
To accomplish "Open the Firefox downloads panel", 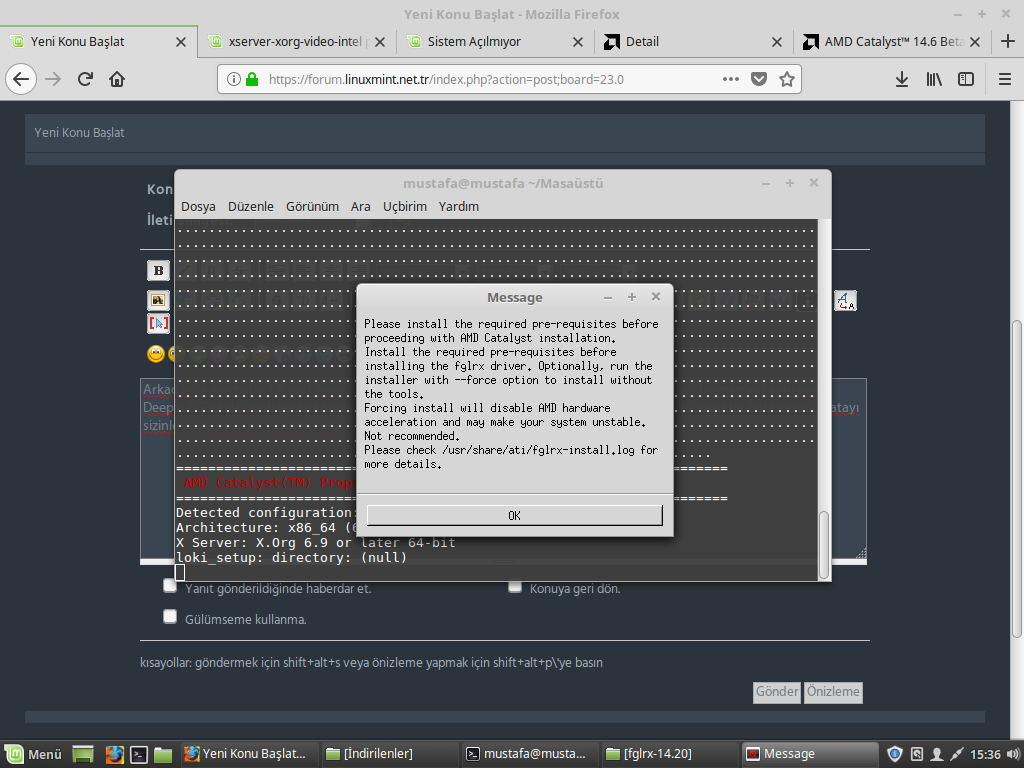I will 902,79.
